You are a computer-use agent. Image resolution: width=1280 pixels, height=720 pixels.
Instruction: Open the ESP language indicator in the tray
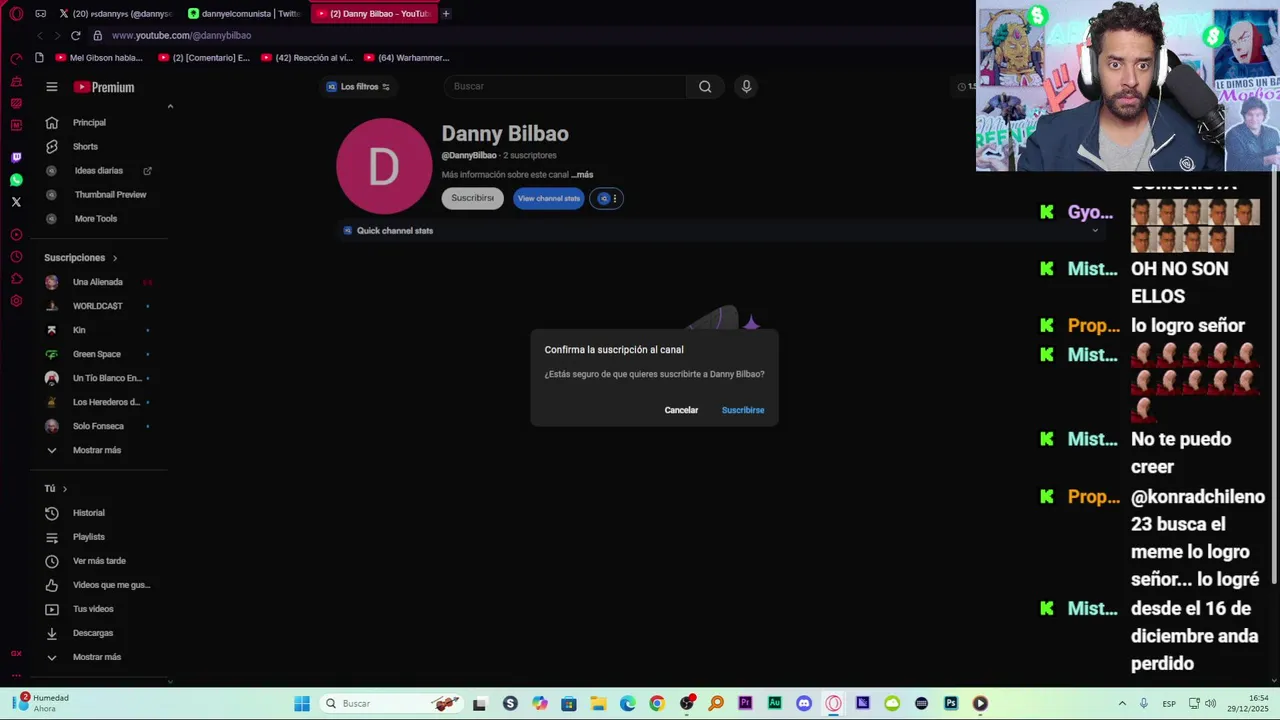click(1169, 704)
